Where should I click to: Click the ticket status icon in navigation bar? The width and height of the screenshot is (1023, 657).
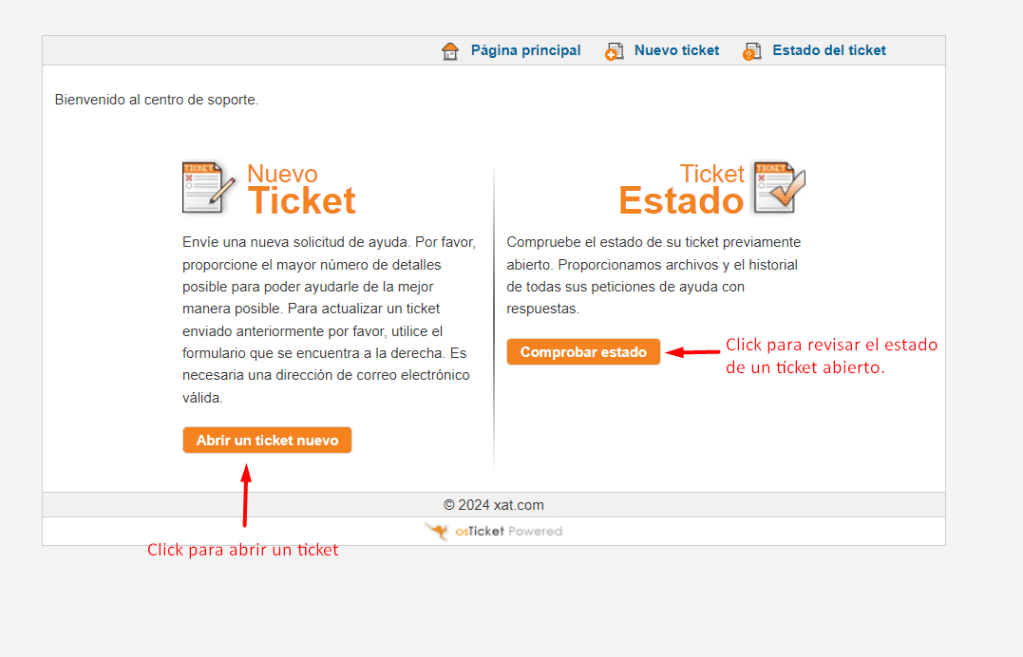point(752,51)
